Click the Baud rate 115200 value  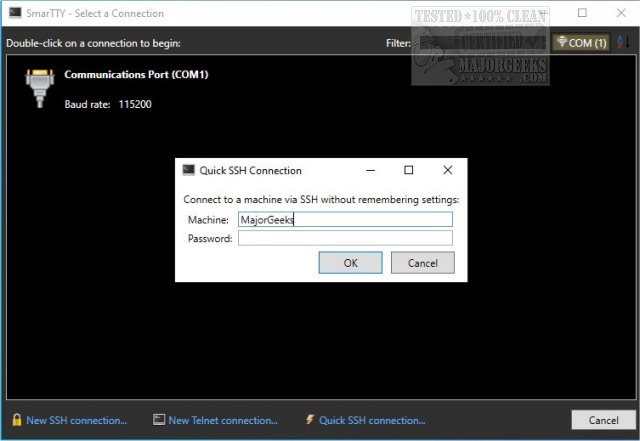[135, 105]
